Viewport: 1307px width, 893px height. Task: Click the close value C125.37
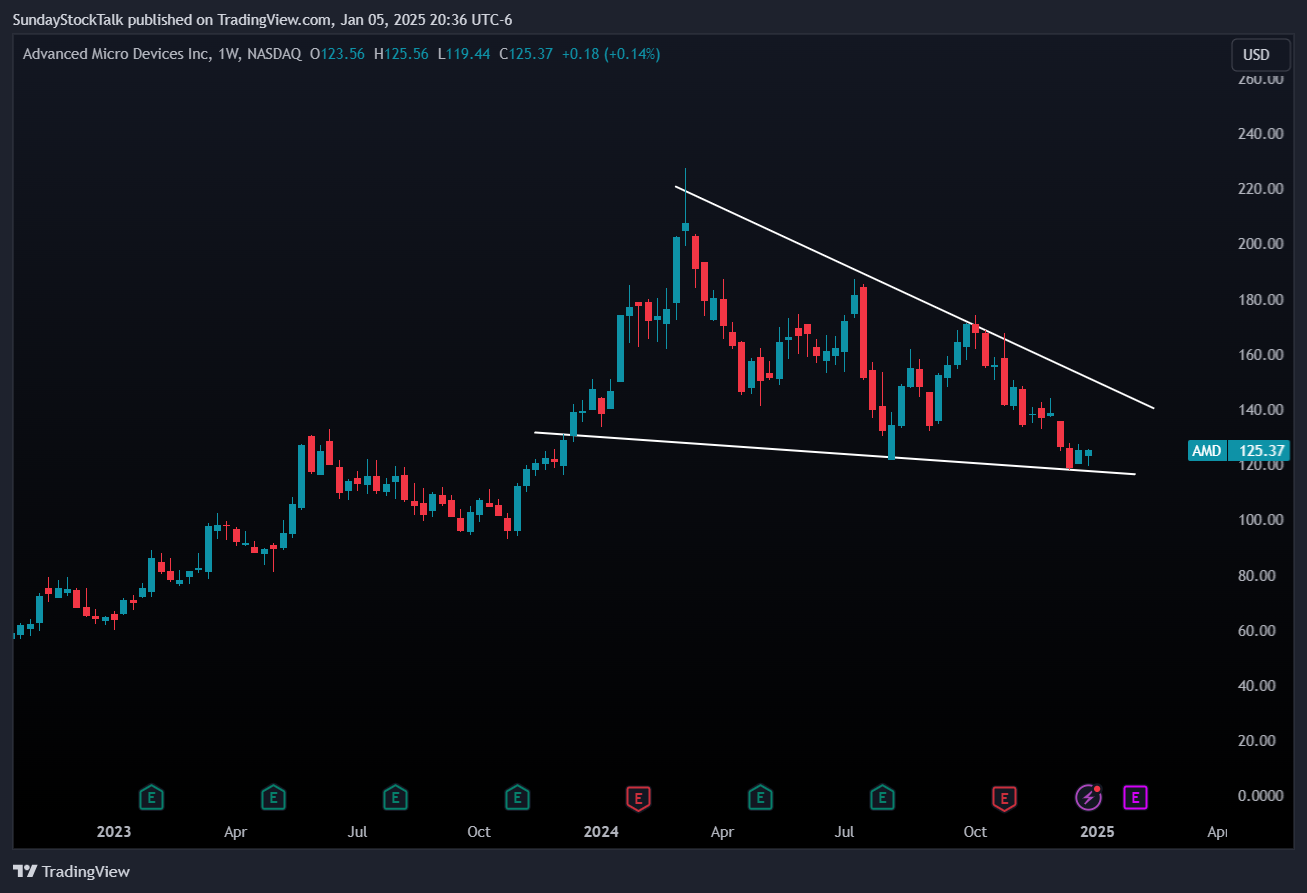point(526,54)
